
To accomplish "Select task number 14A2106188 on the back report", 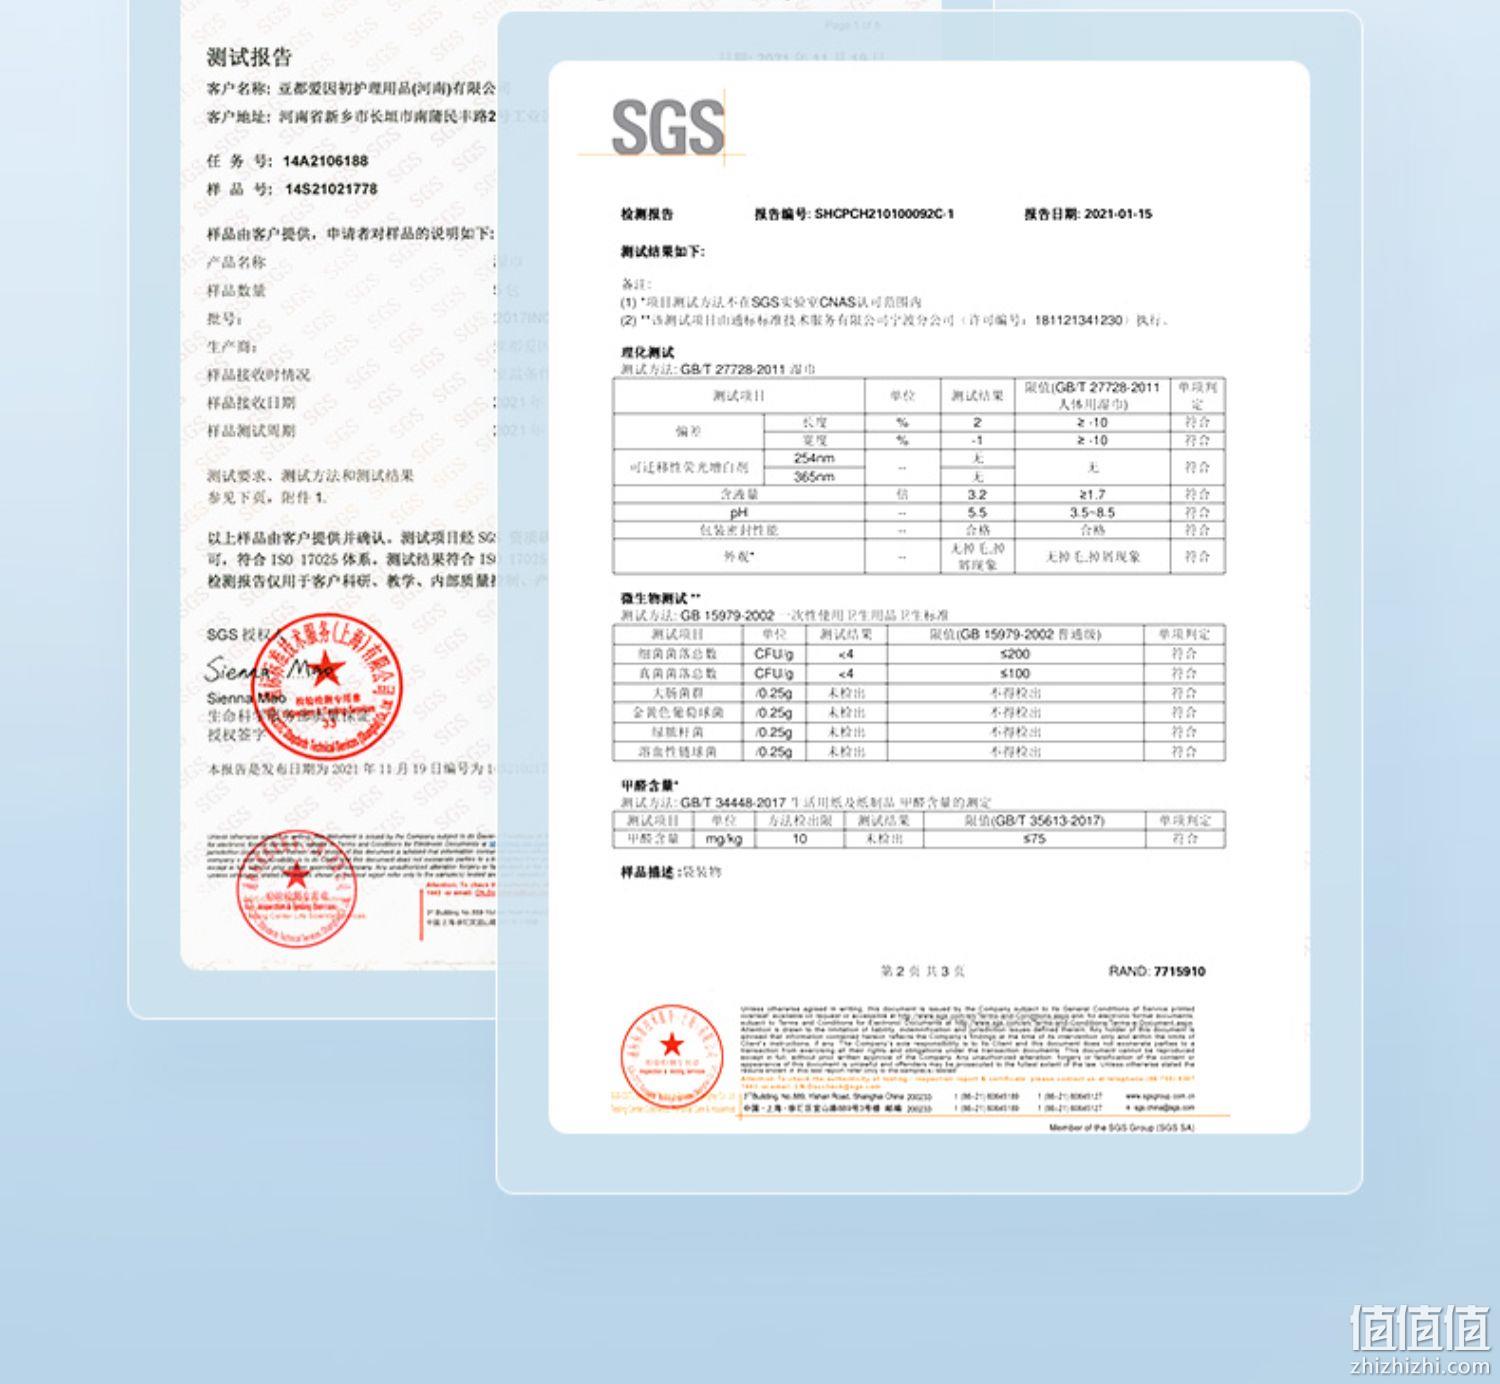I will pos(325,161).
